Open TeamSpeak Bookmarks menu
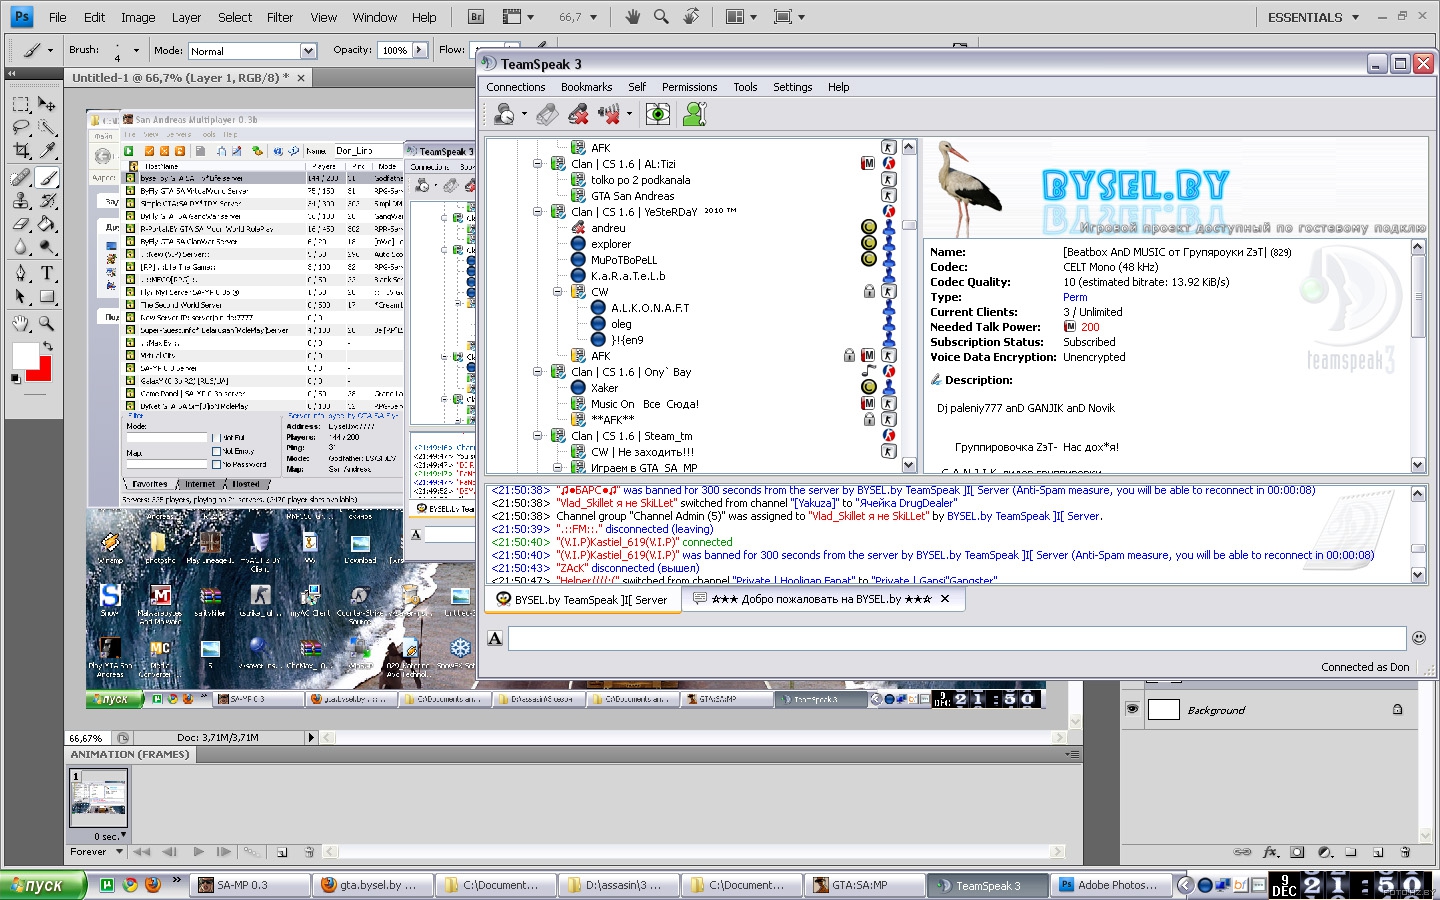Viewport: 1440px width, 900px height. pyautogui.click(x=586, y=87)
